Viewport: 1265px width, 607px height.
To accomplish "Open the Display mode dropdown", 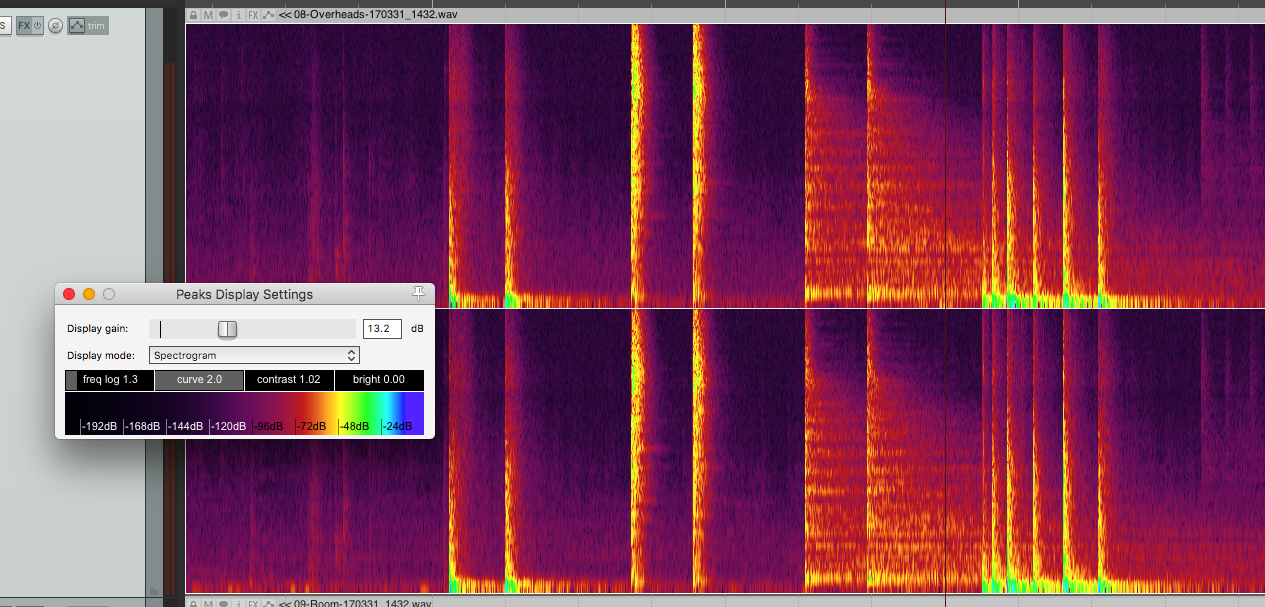I will pos(253,354).
